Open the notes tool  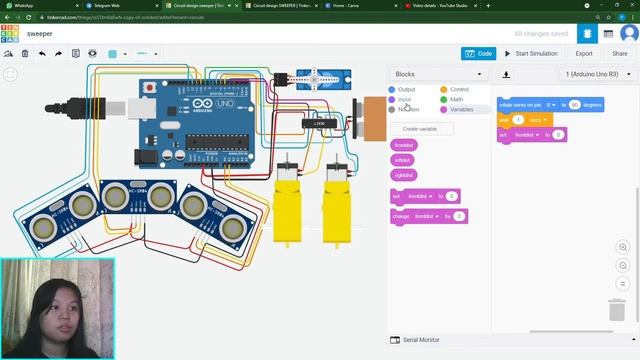point(76,53)
